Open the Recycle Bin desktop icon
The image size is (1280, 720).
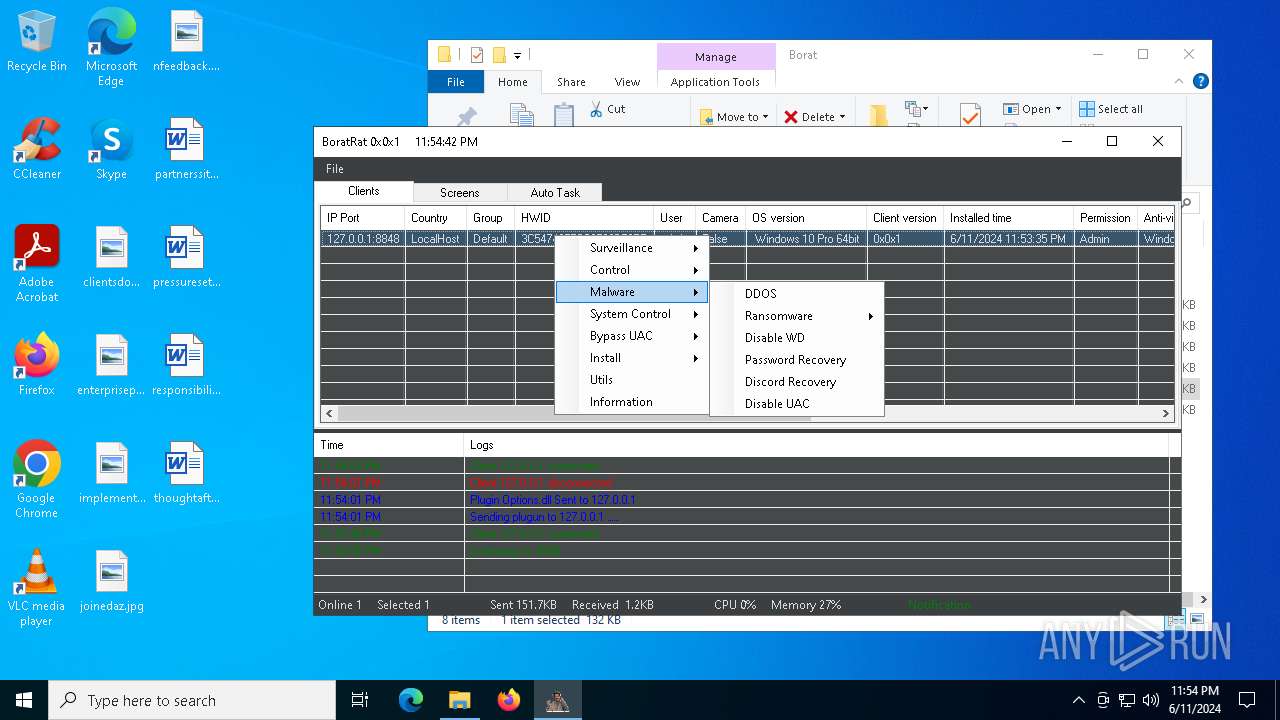[x=37, y=42]
